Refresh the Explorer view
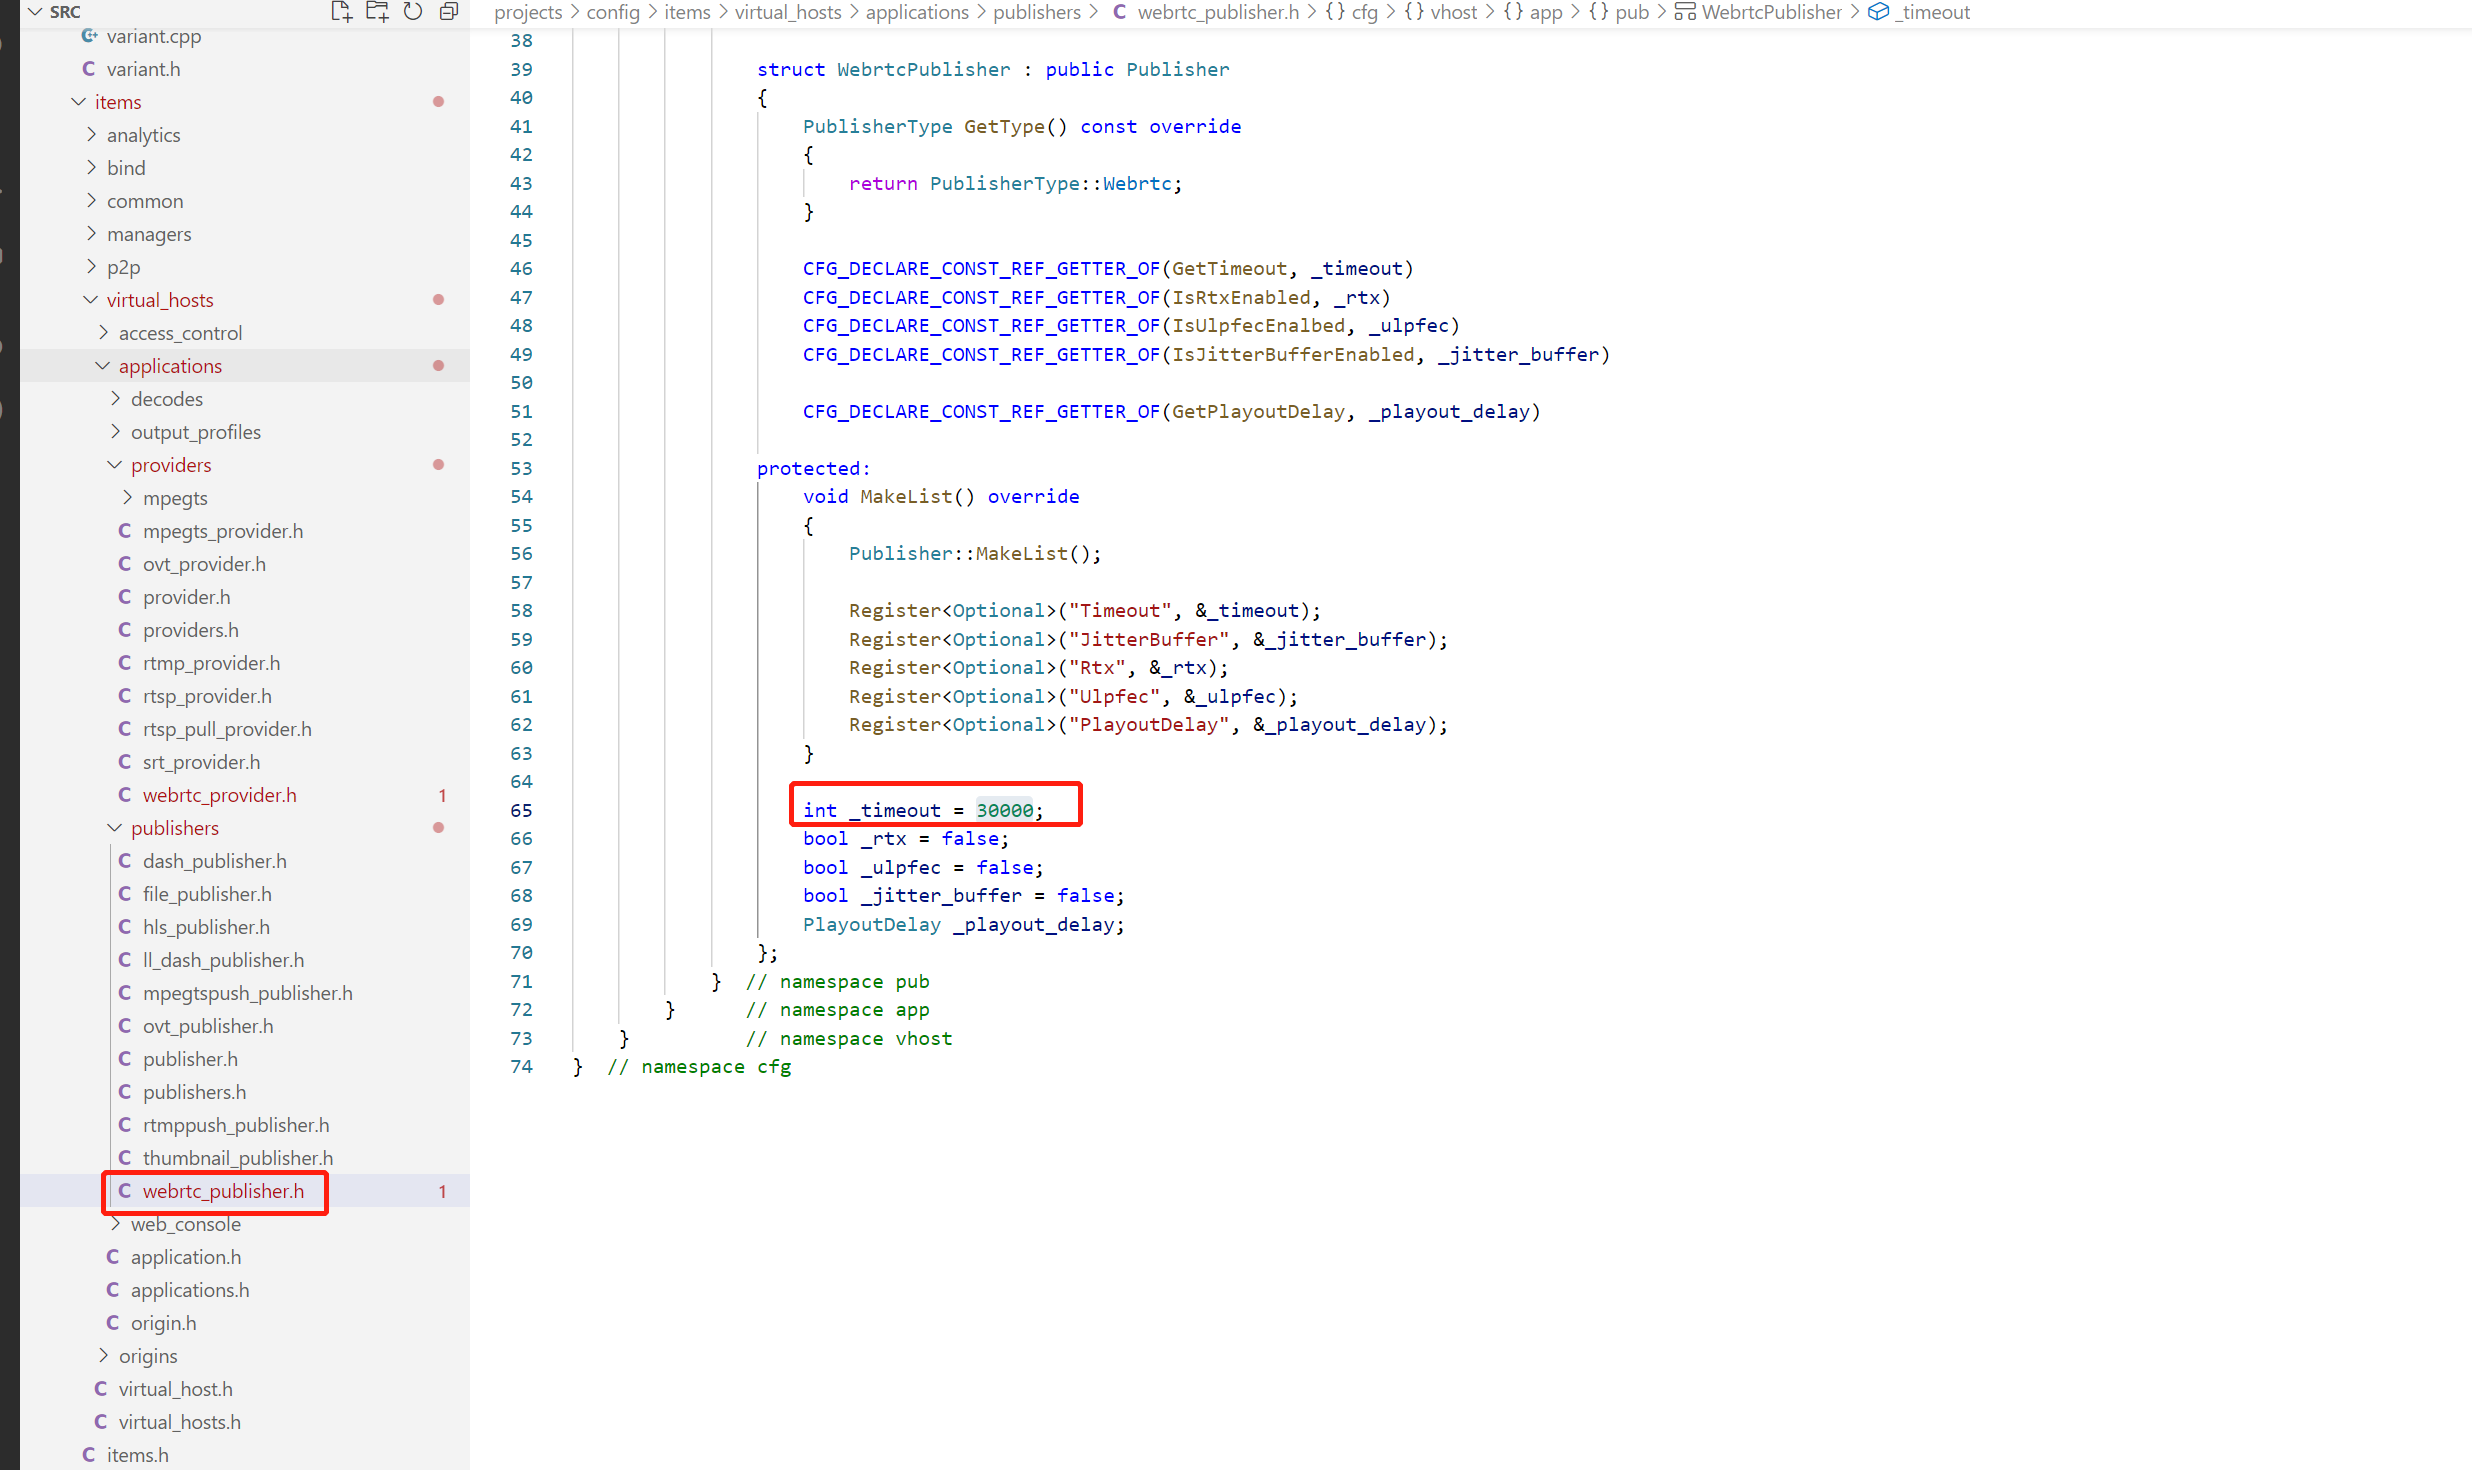This screenshot has height=1470, width=2472. (x=412, y=11)
